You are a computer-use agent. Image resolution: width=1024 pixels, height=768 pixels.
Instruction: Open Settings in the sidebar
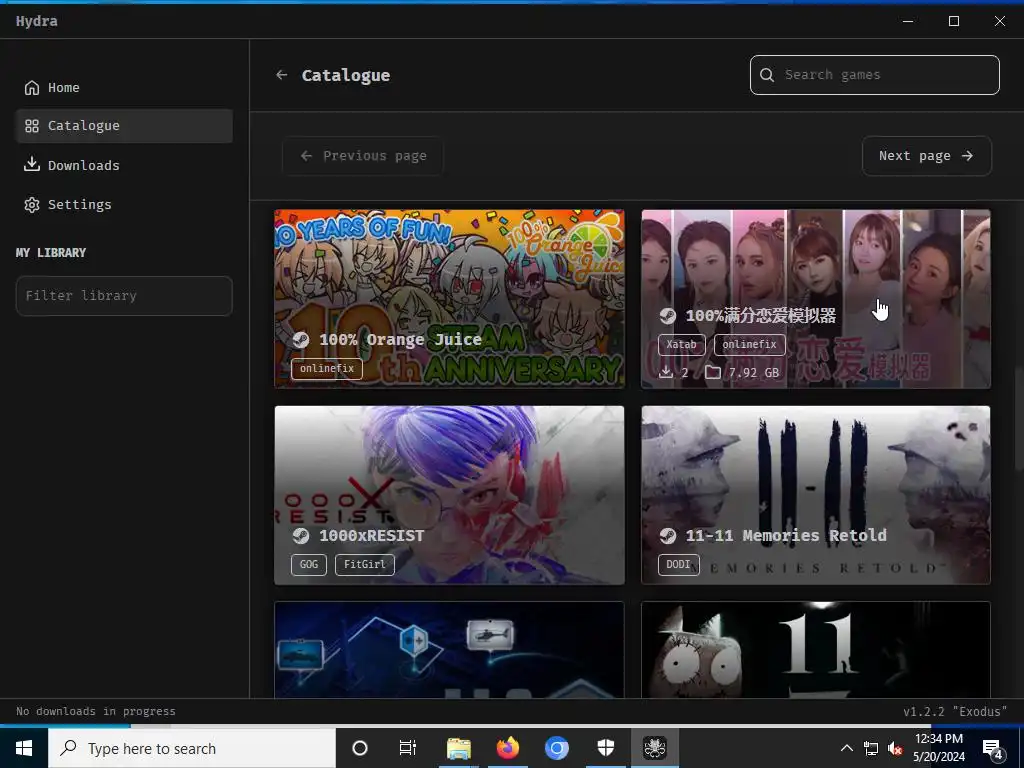[124, 204]
